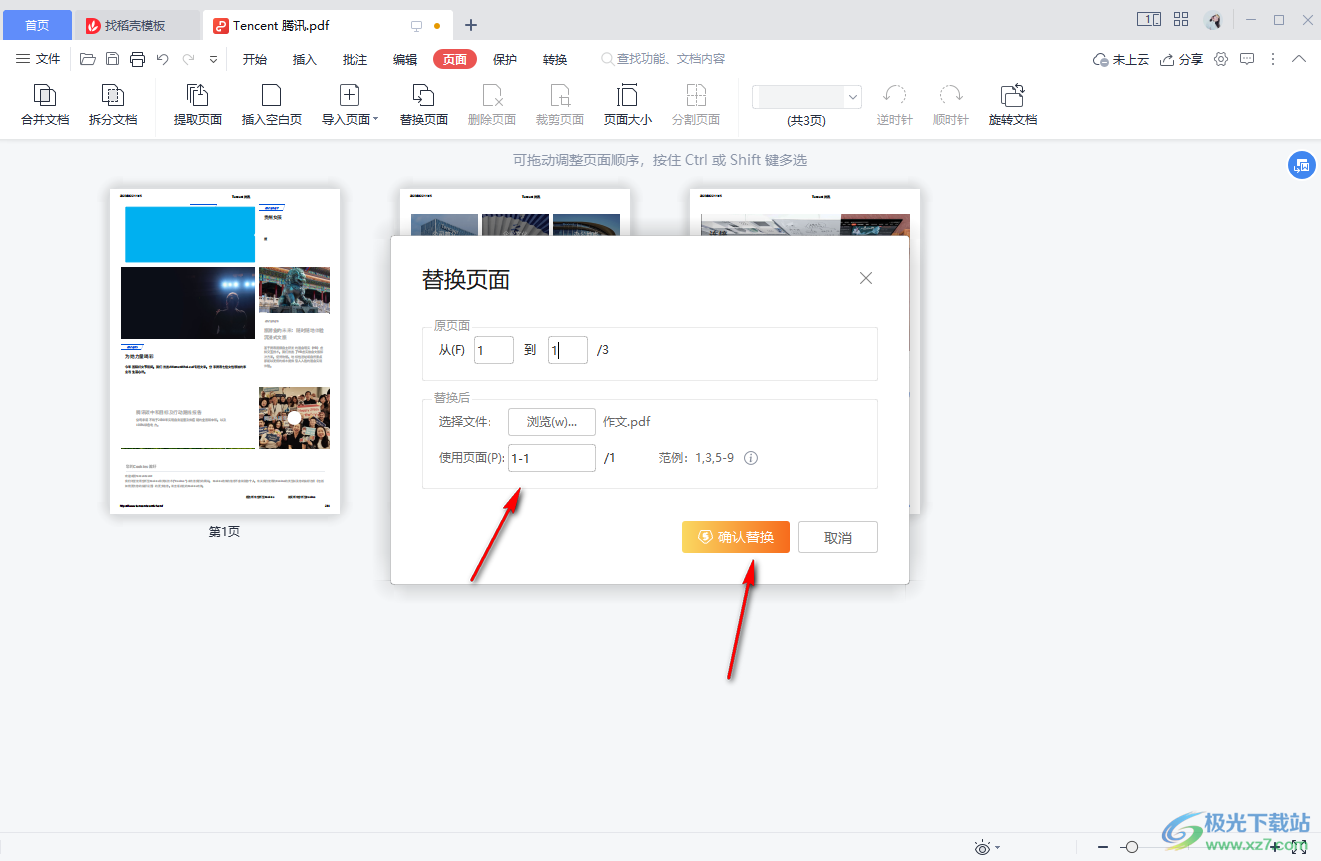Open the 合并文档 merge tool

[45, 105]
